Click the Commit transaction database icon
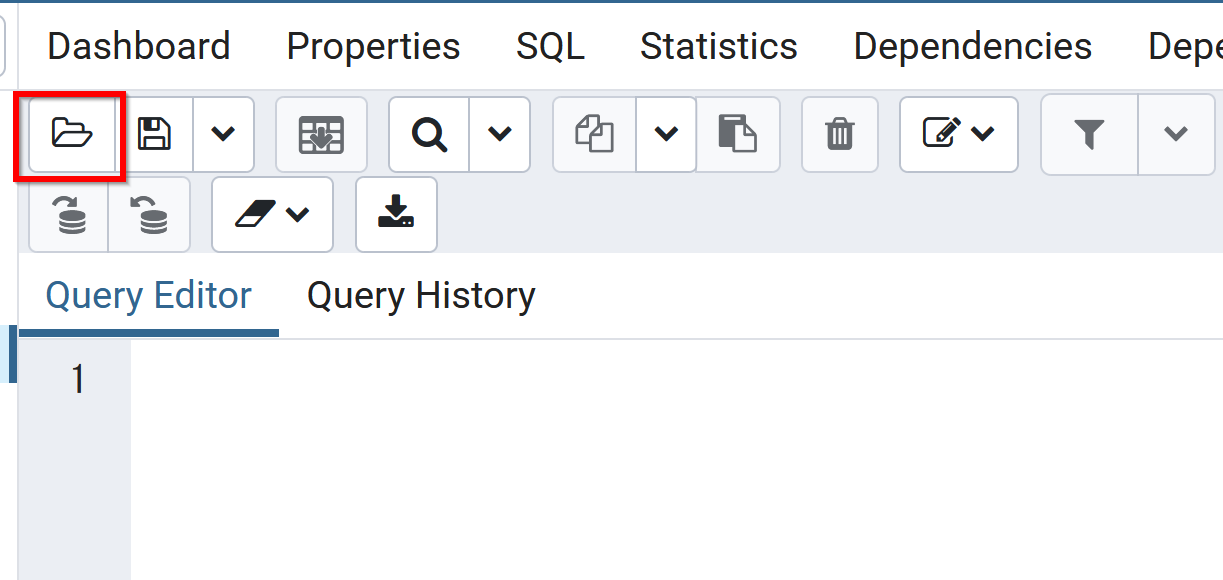 69,215
